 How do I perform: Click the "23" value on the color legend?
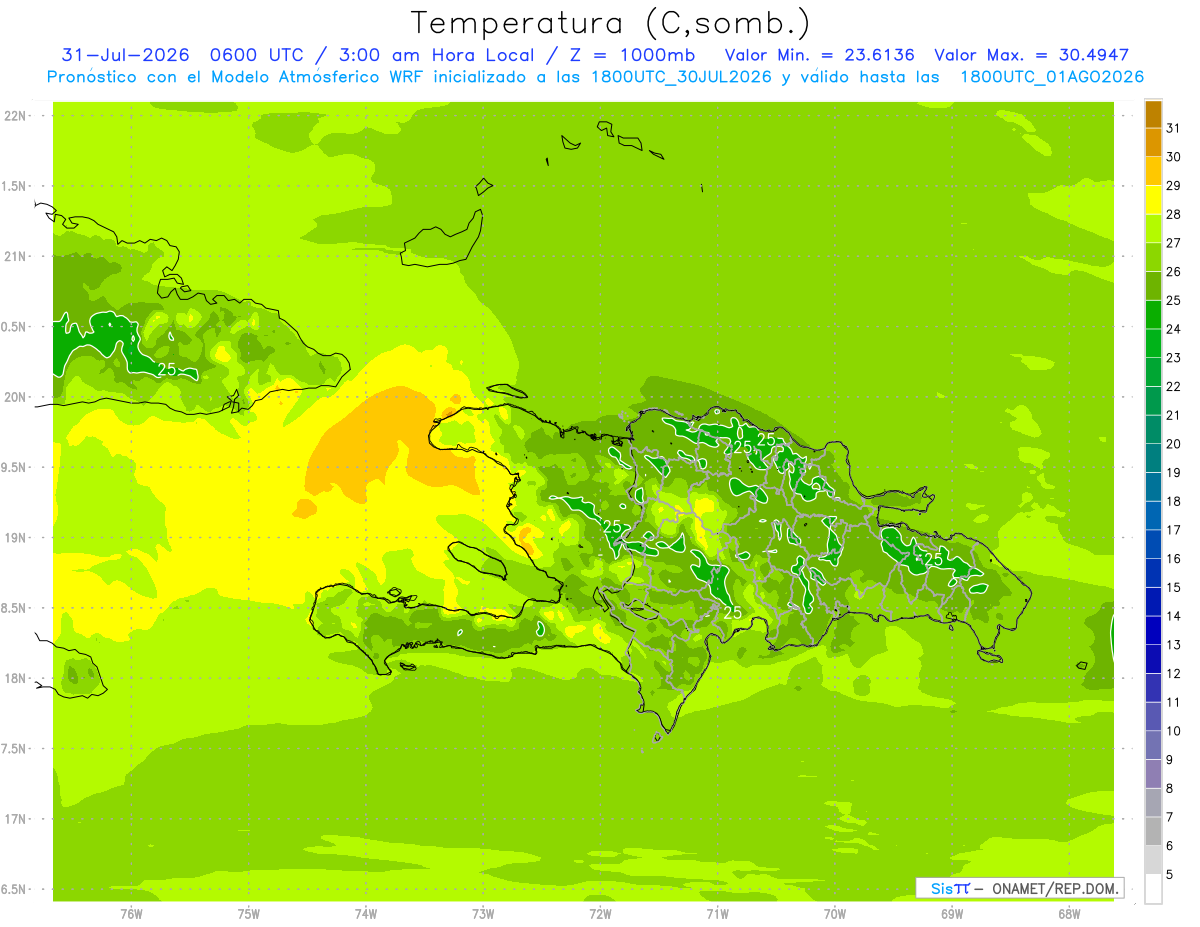pyautogui.click(x=1174, y=358)
